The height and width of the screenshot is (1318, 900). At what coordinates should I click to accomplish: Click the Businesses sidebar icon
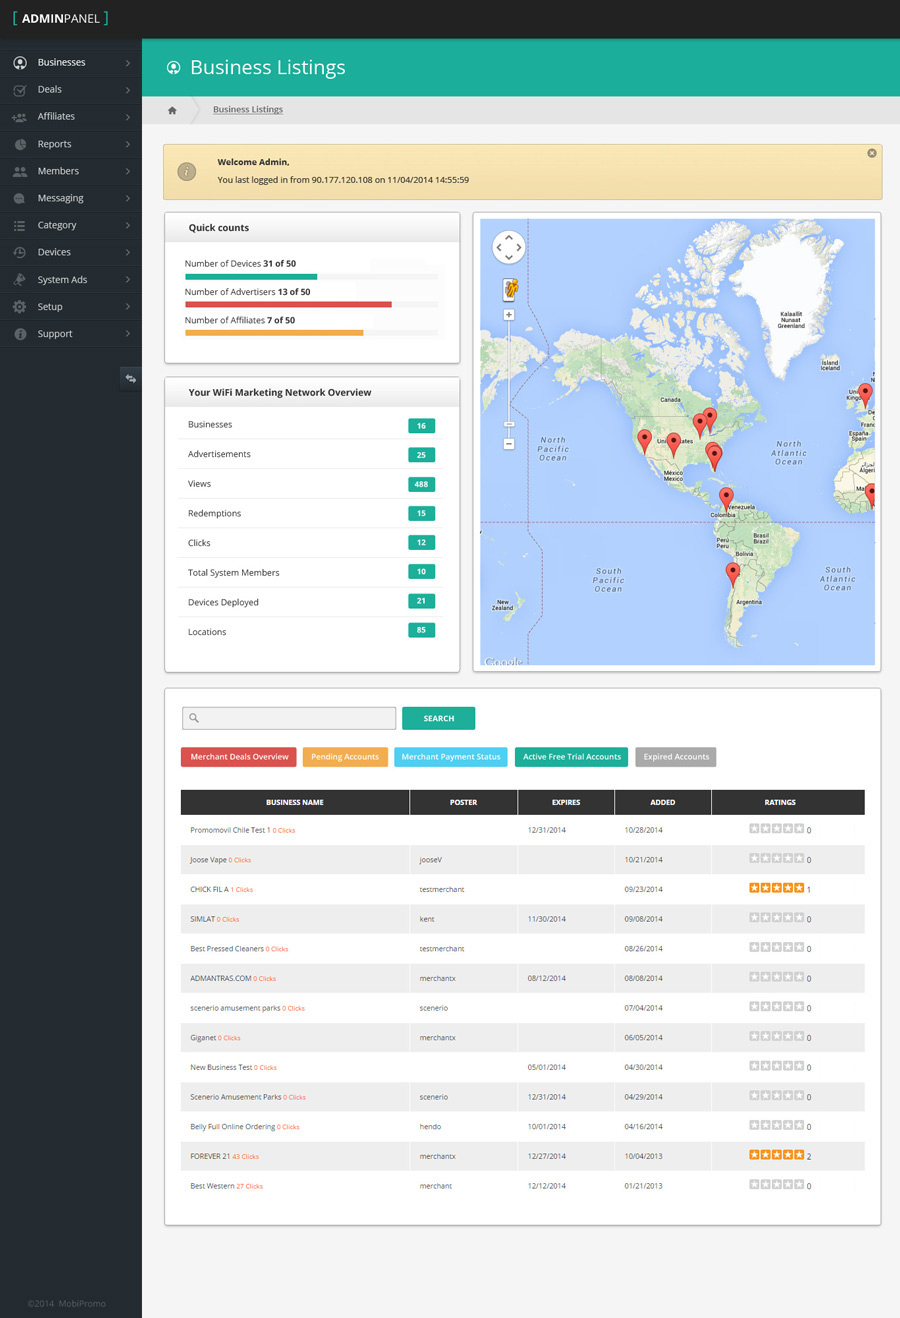coord(20,63)
